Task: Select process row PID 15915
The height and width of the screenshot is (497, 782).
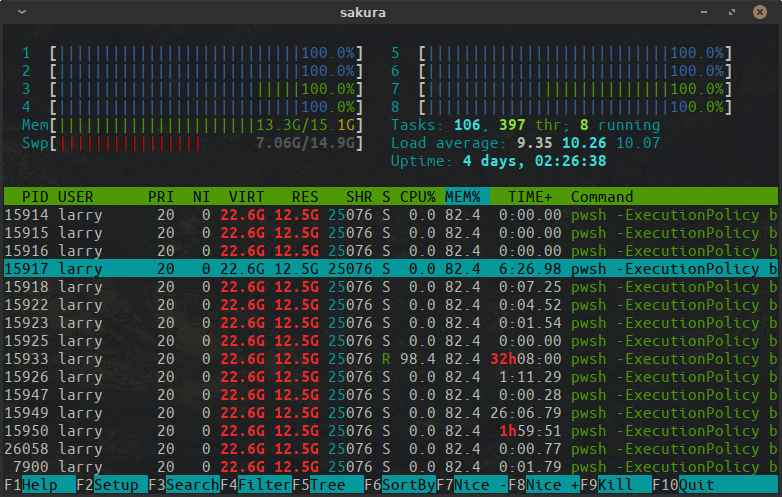Action: pyautogui.click(x=391, y=233)
